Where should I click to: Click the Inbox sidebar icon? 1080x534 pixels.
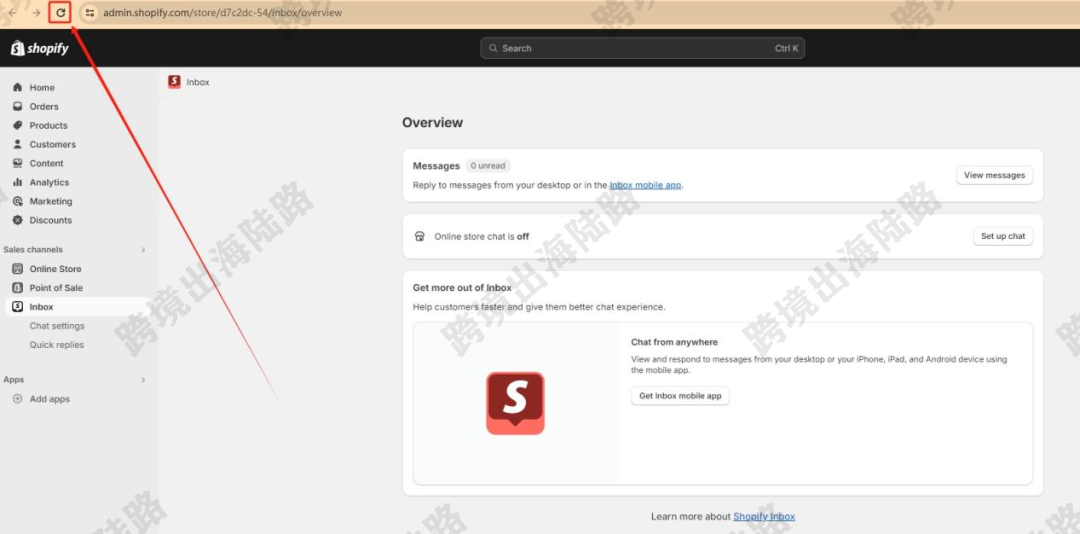point(18,307)
